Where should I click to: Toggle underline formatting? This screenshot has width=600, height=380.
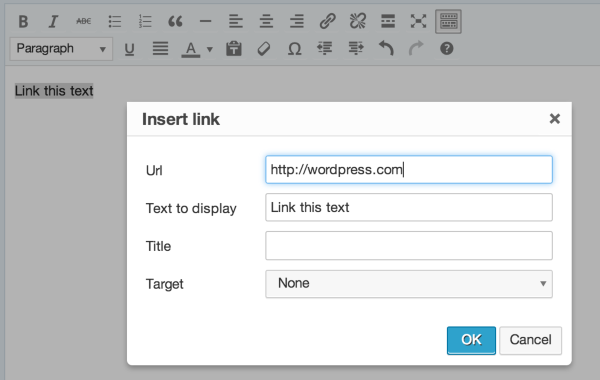tap(129, 49)
